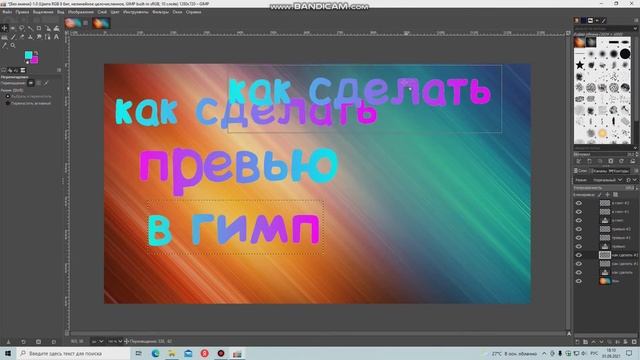Open the layer blend mode dropdown
This screenshot has width=640, height=360.
(608, 180)
